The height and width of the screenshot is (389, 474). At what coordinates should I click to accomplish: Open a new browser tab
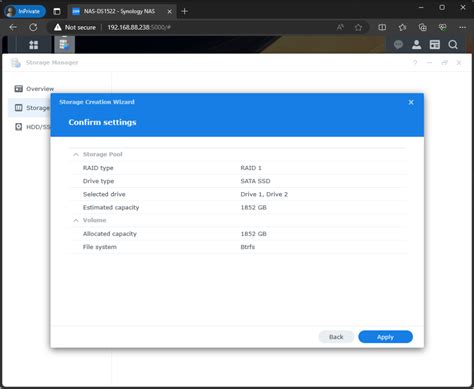184,11
